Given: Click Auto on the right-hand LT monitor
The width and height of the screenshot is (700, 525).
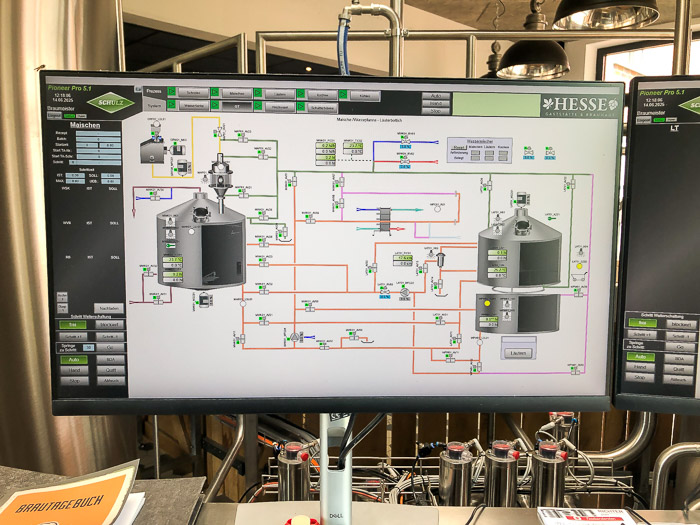Looking at the screenshot, I should click(641, 357).
